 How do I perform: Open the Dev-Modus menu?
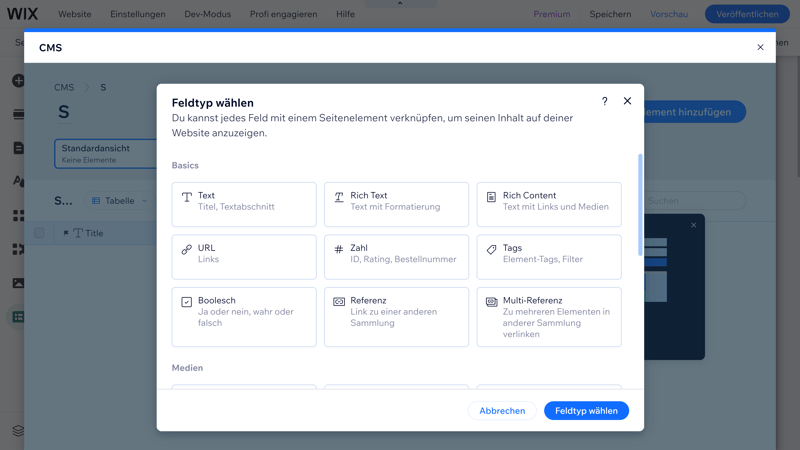click(209, 14)
